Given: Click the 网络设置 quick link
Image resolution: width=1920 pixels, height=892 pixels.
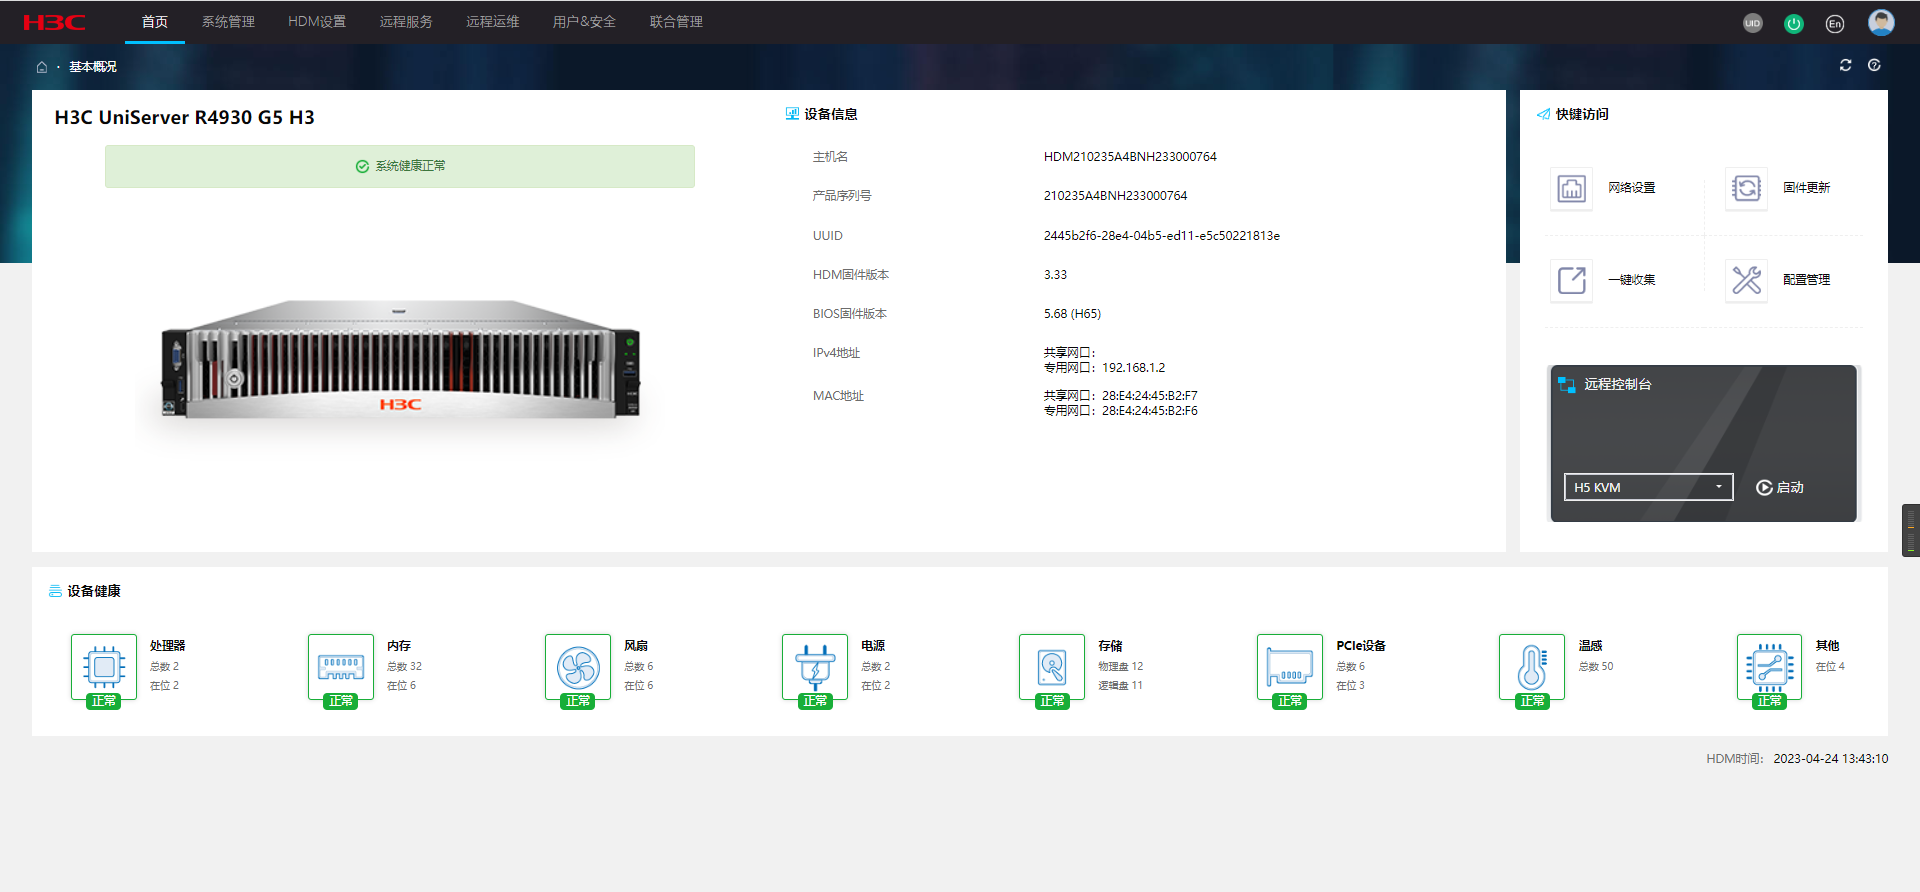Looking at the screenshot, I should click(1632, 188).
